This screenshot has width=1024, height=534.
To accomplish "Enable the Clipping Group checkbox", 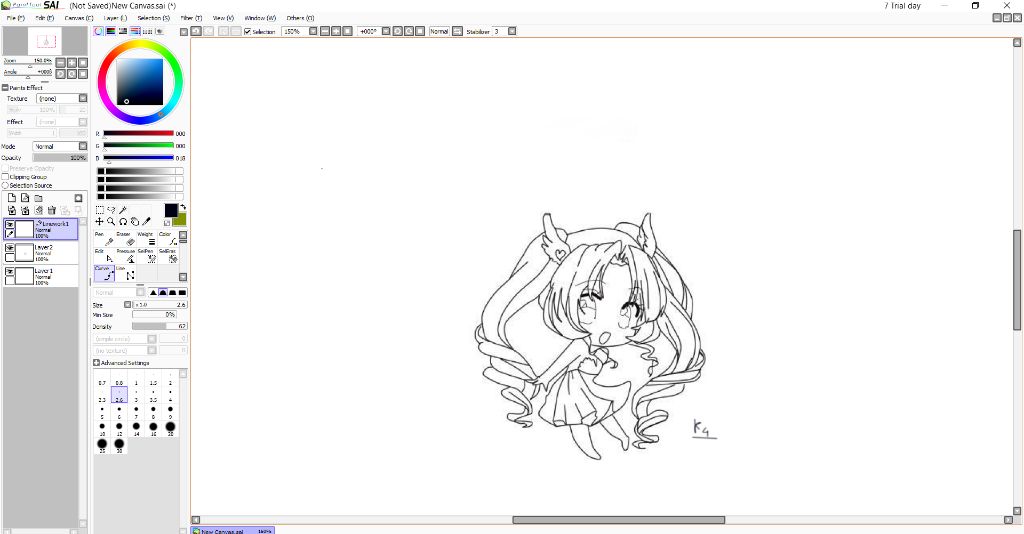I will pyautogui.click(x=5, y=177).
